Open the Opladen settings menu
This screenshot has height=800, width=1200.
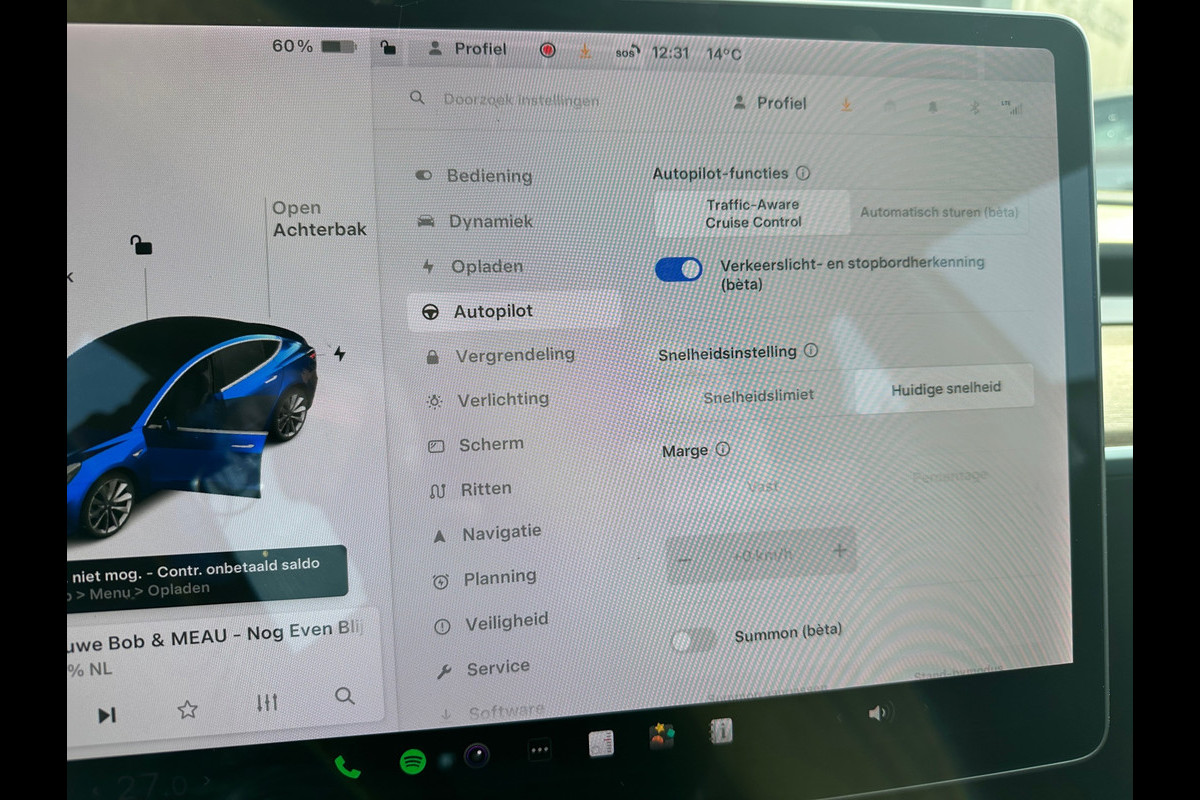pyautogui.click(x=486, y=267)
